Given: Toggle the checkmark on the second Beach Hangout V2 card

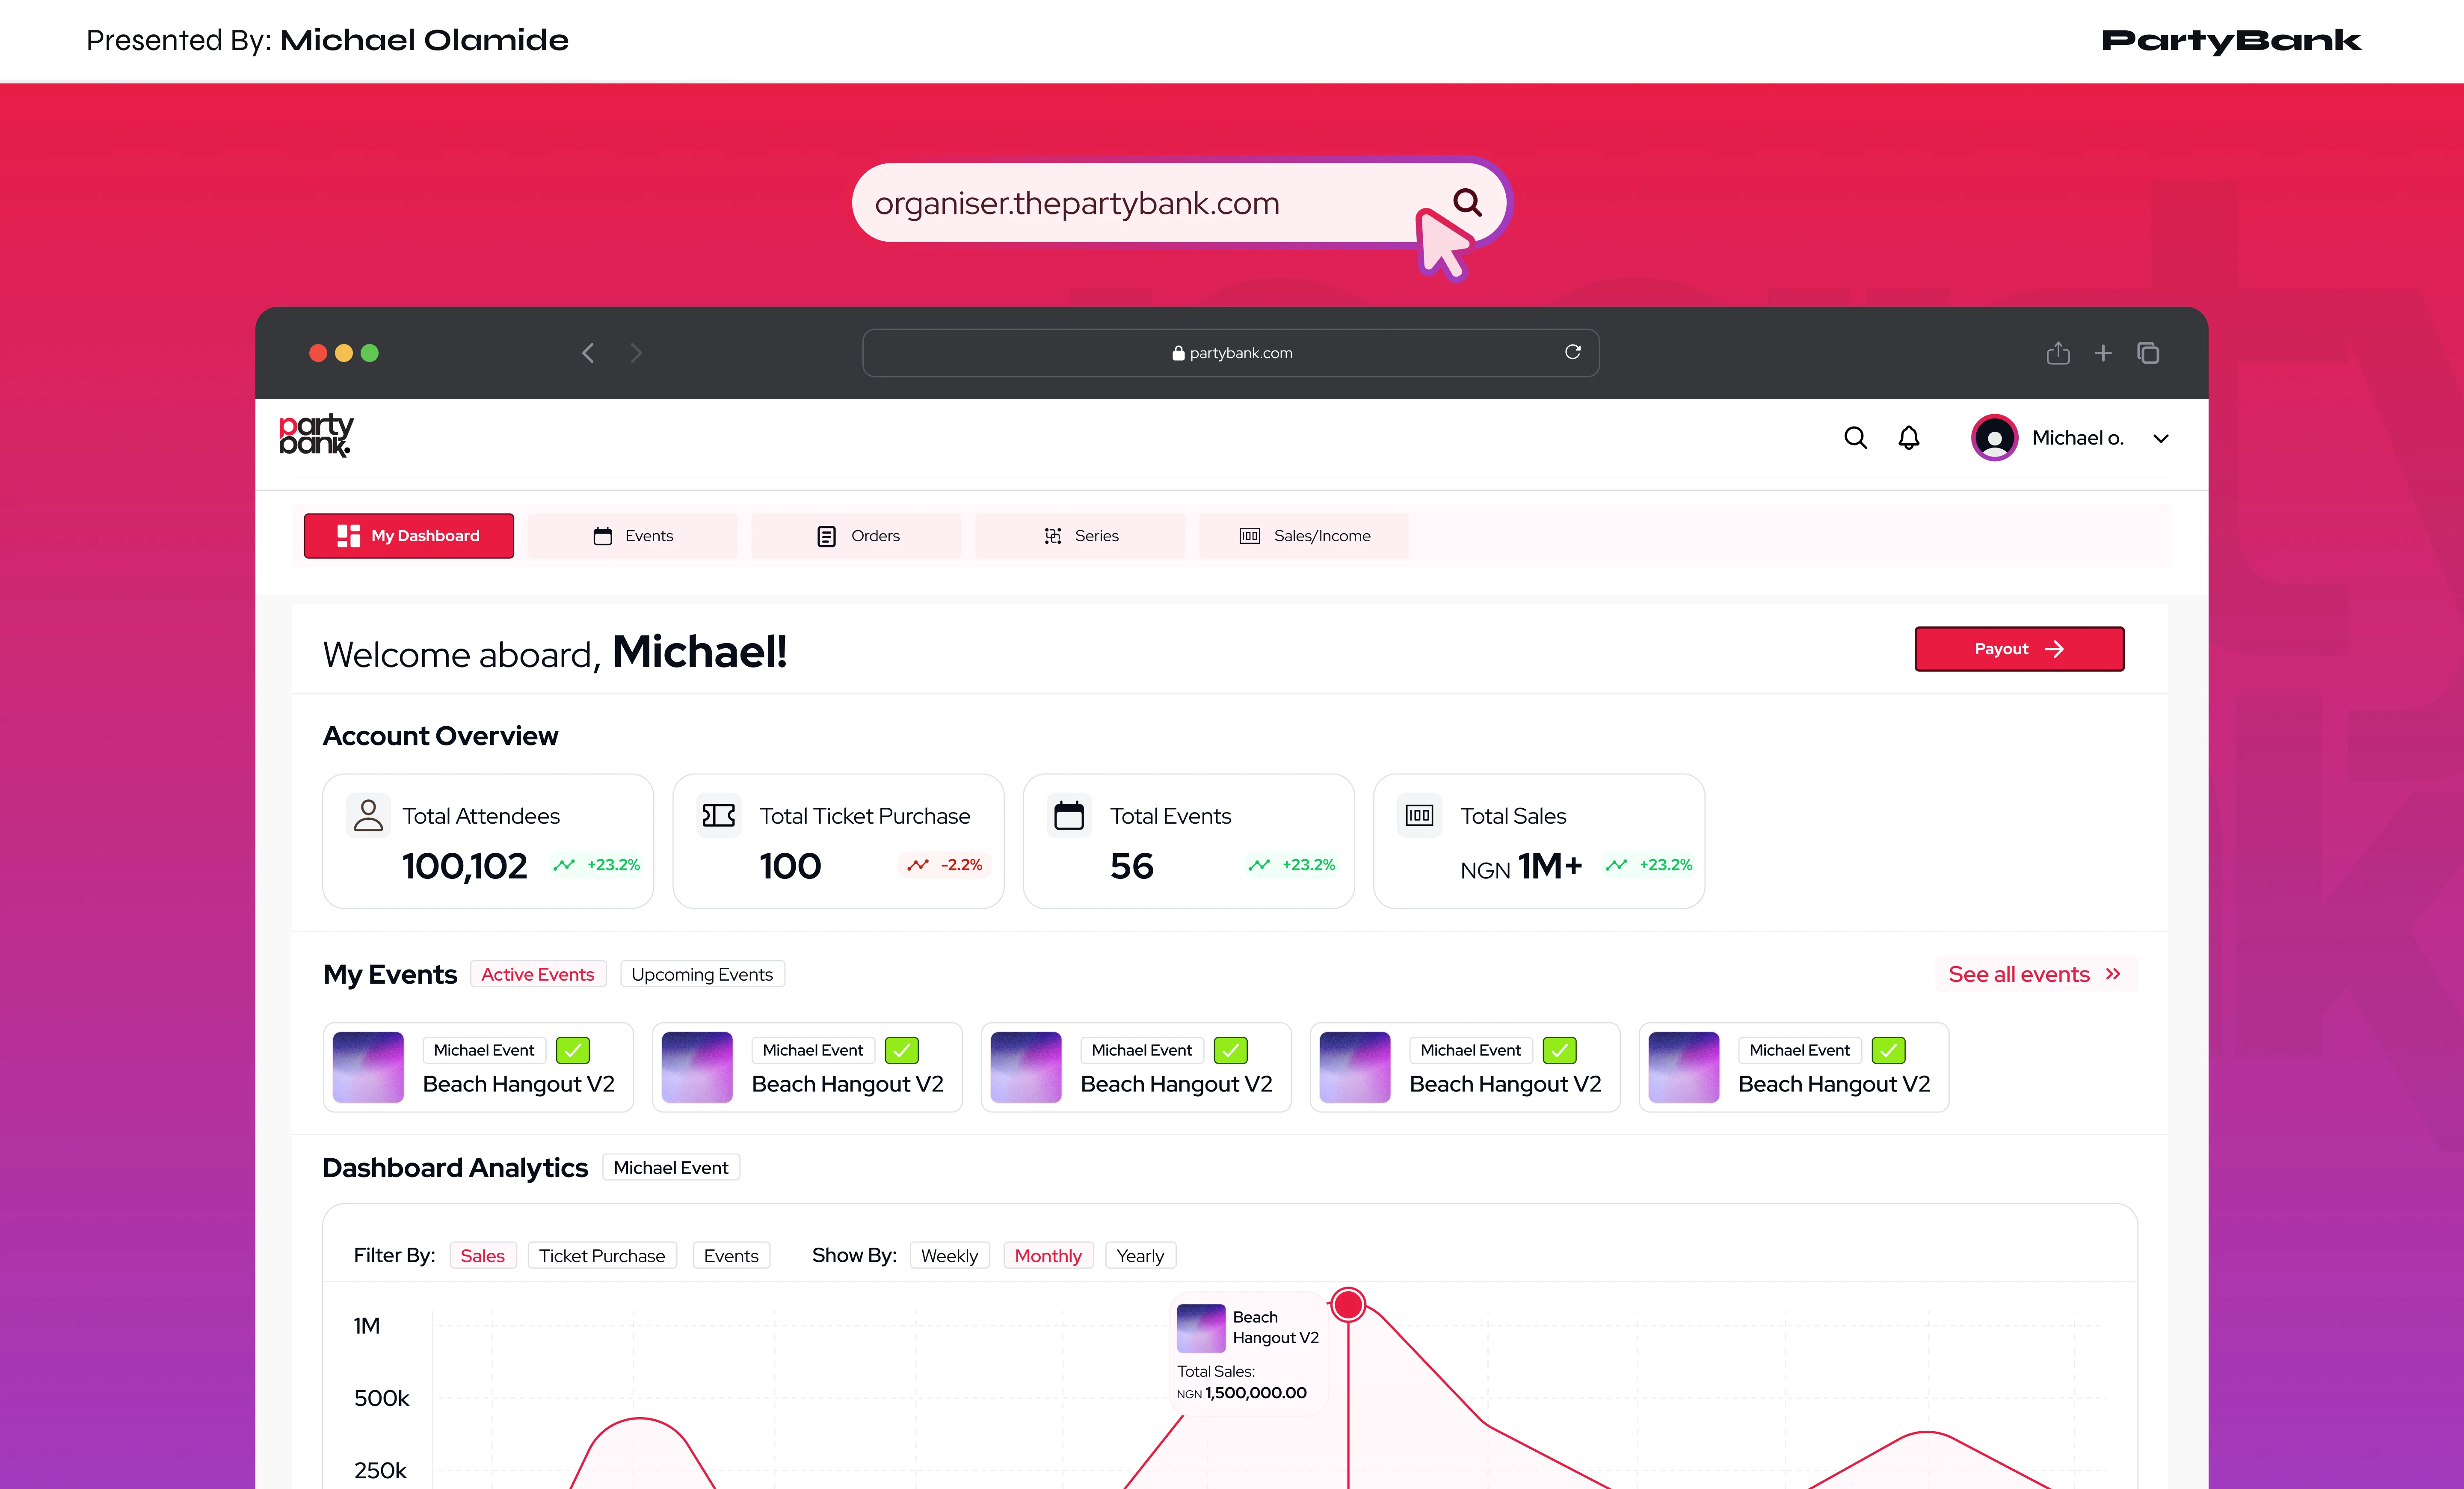Looking at the screenshot, I should (902, 1050).
